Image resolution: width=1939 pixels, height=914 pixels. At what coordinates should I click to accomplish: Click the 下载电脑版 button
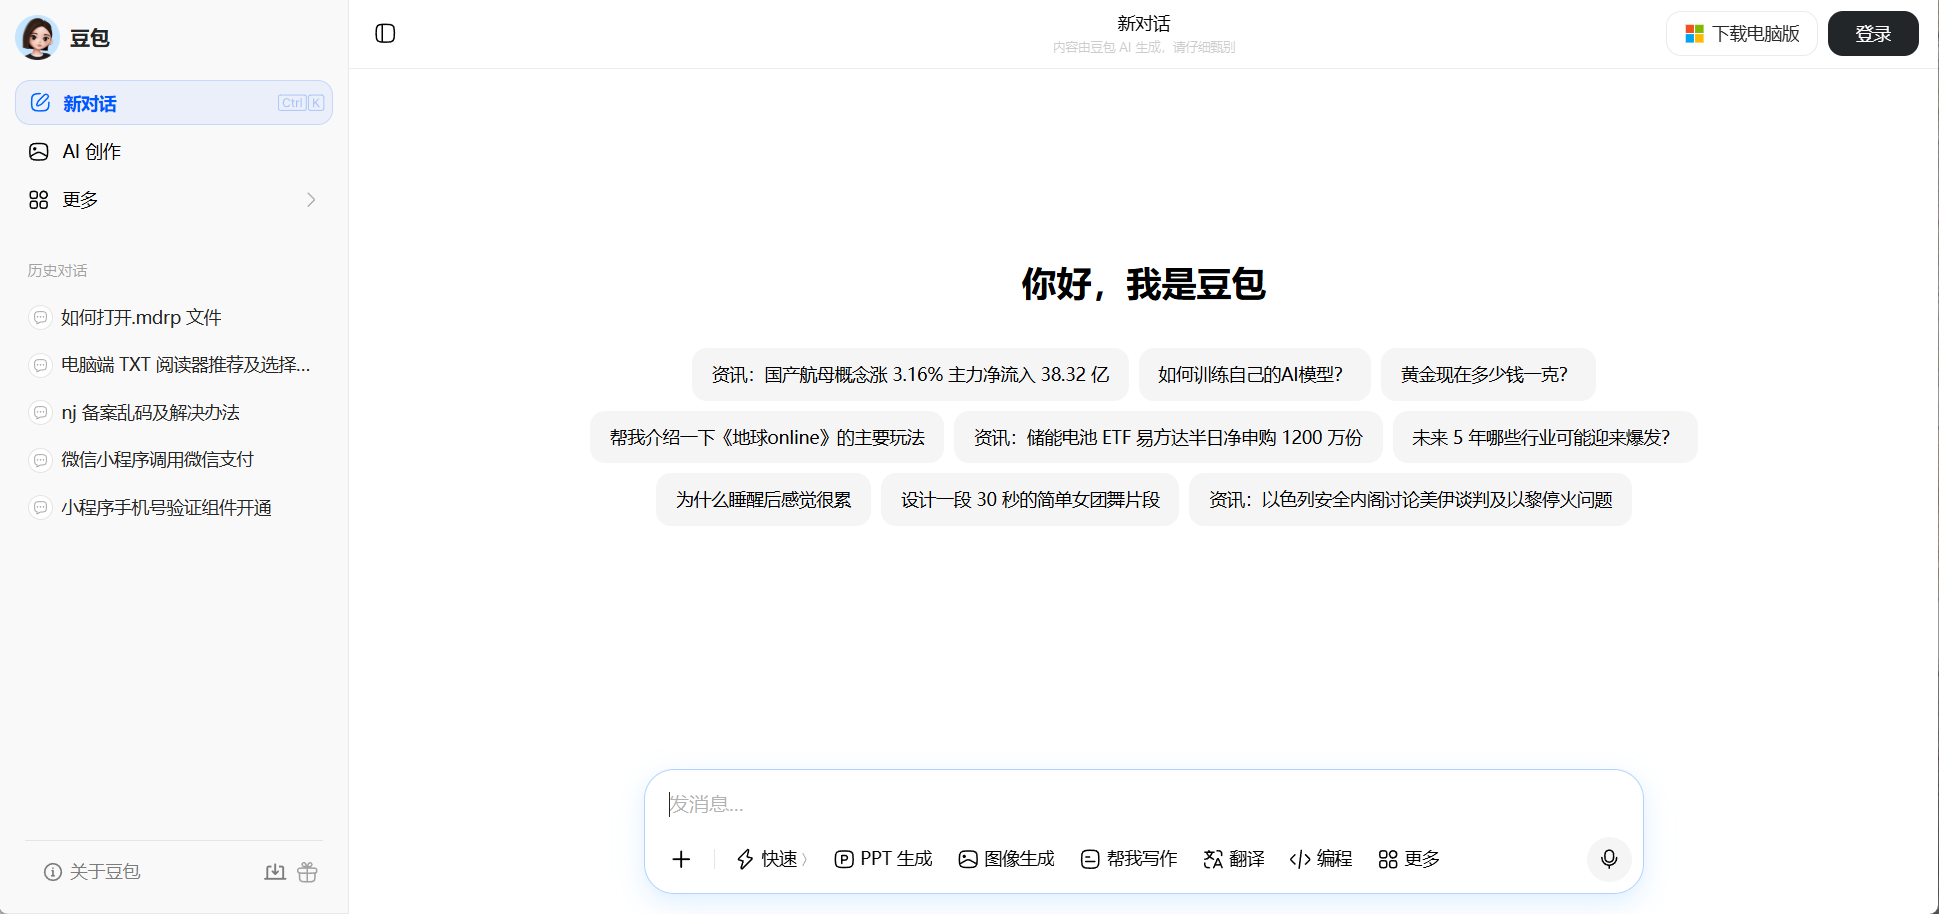click(x=1742, y=34)
